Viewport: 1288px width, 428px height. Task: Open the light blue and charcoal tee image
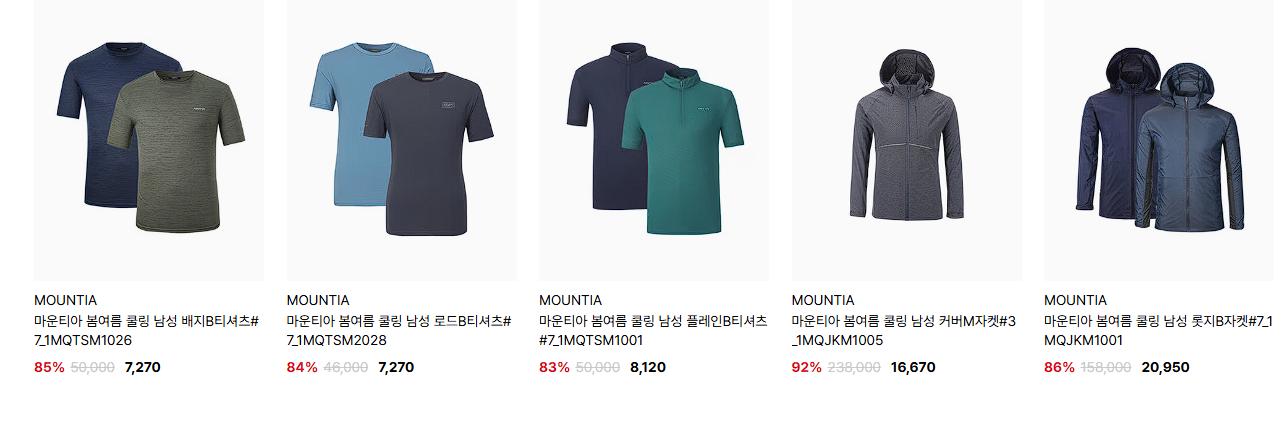click(x=402, y=140)
